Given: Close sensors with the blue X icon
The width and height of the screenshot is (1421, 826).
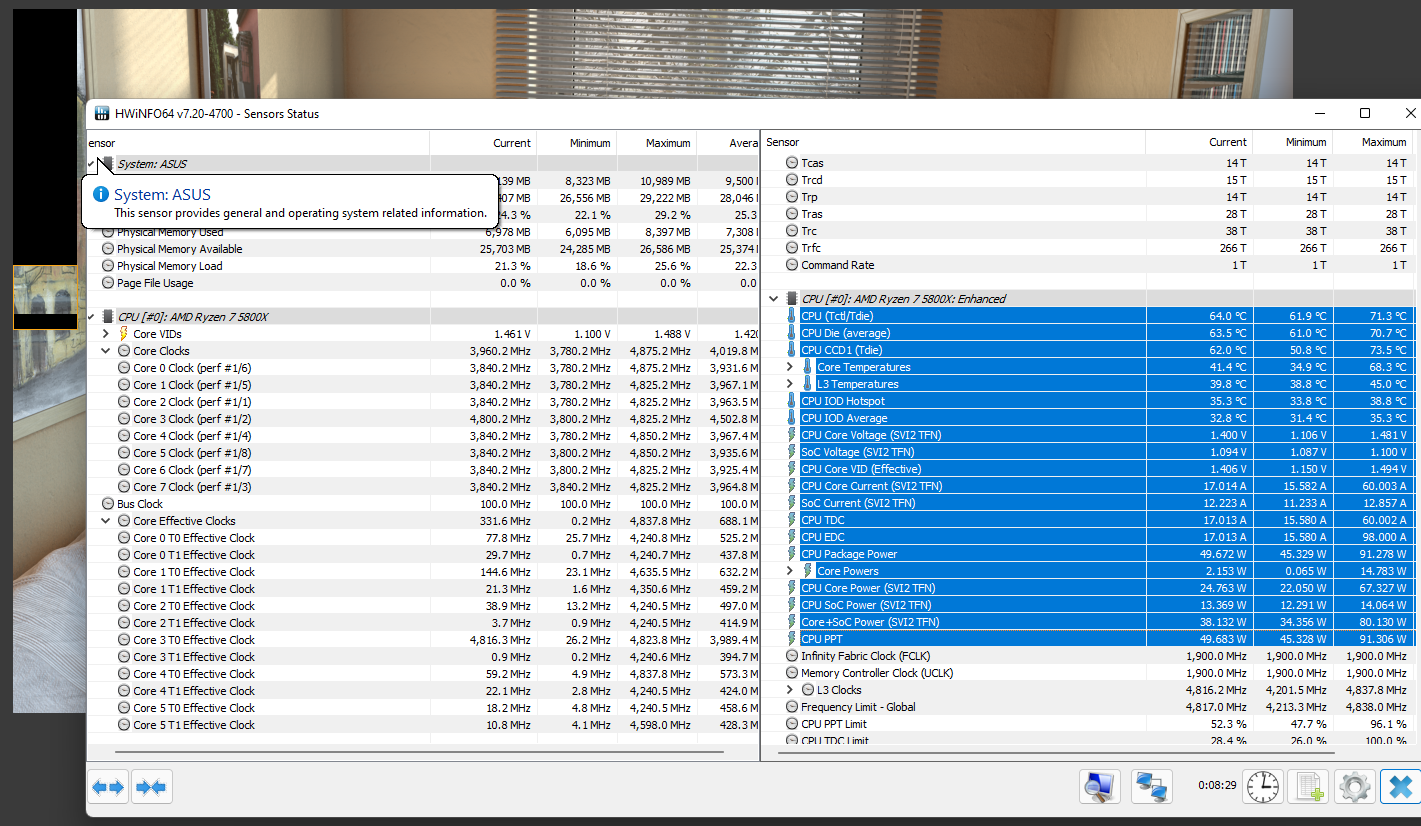Looking at the screenshot, I should coord(1400,787).
